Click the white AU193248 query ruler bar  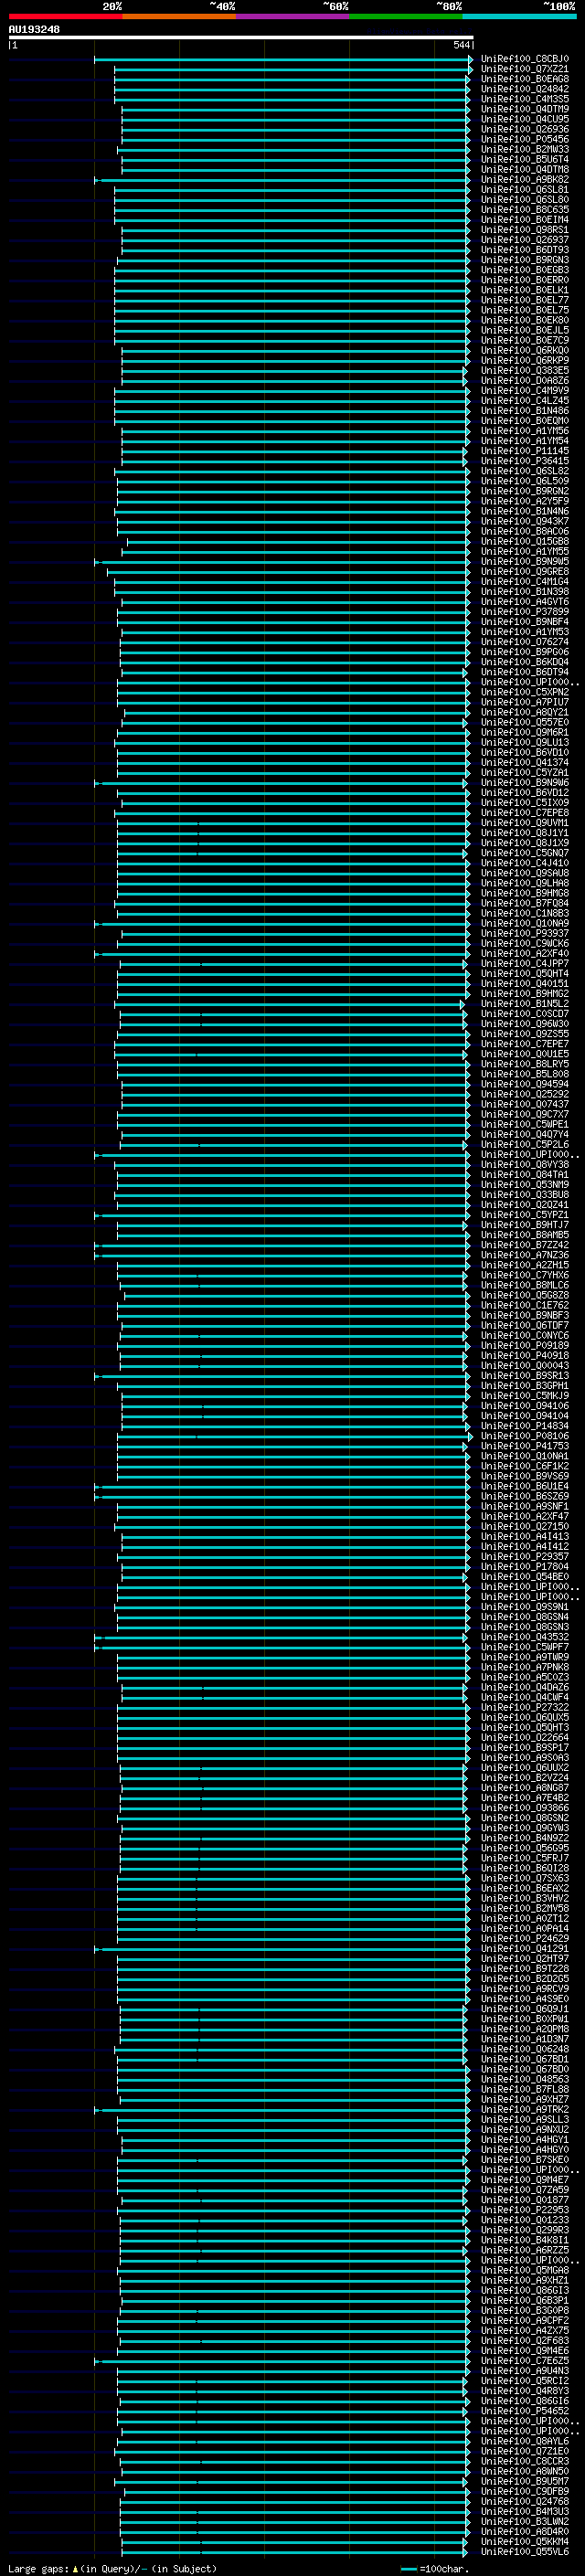point(241,37)
